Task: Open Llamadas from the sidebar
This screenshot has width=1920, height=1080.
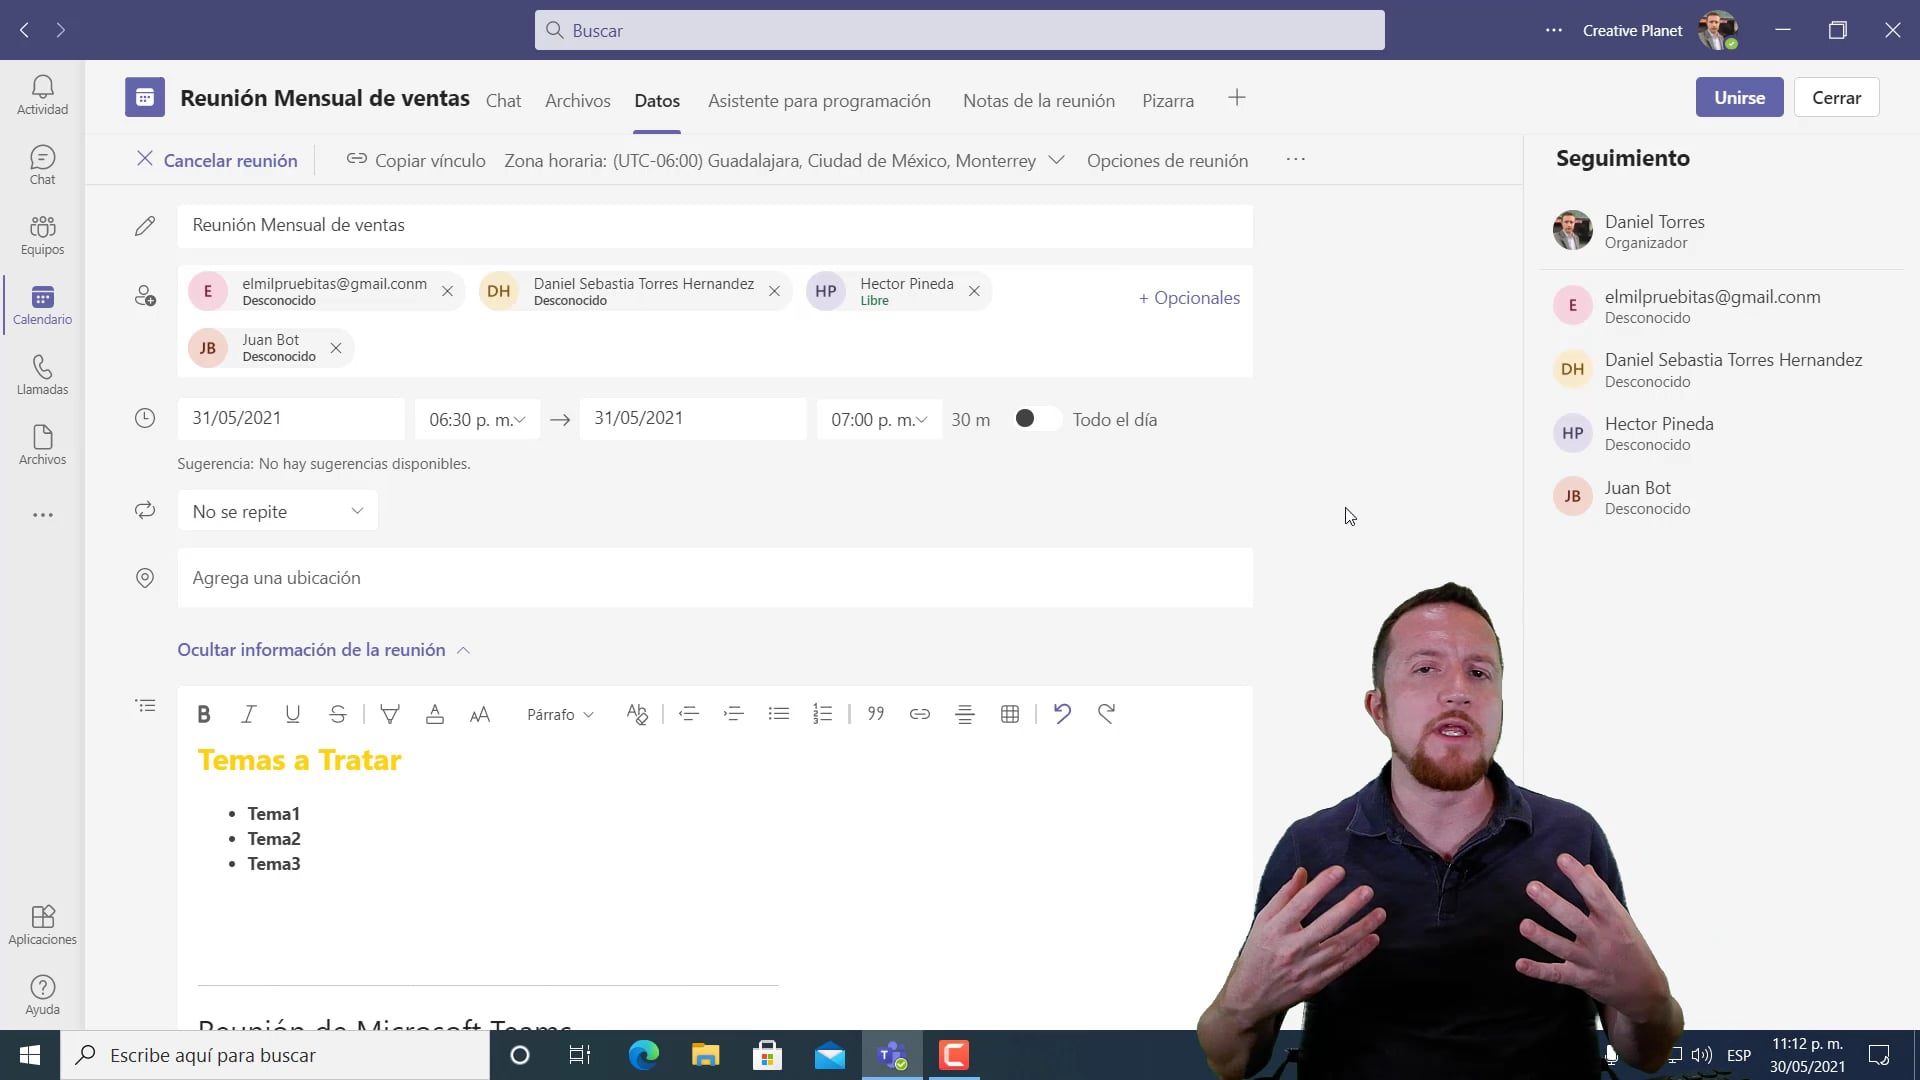Action: pos(42,375)
